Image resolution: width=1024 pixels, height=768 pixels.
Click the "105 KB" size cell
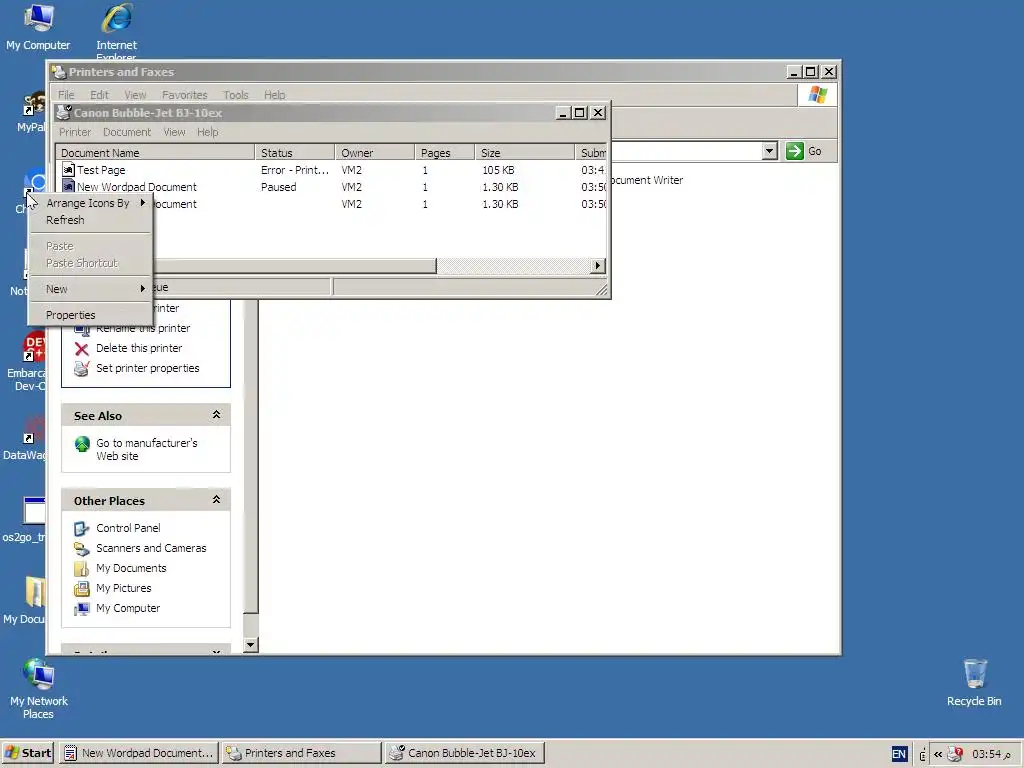pos(498,170)
